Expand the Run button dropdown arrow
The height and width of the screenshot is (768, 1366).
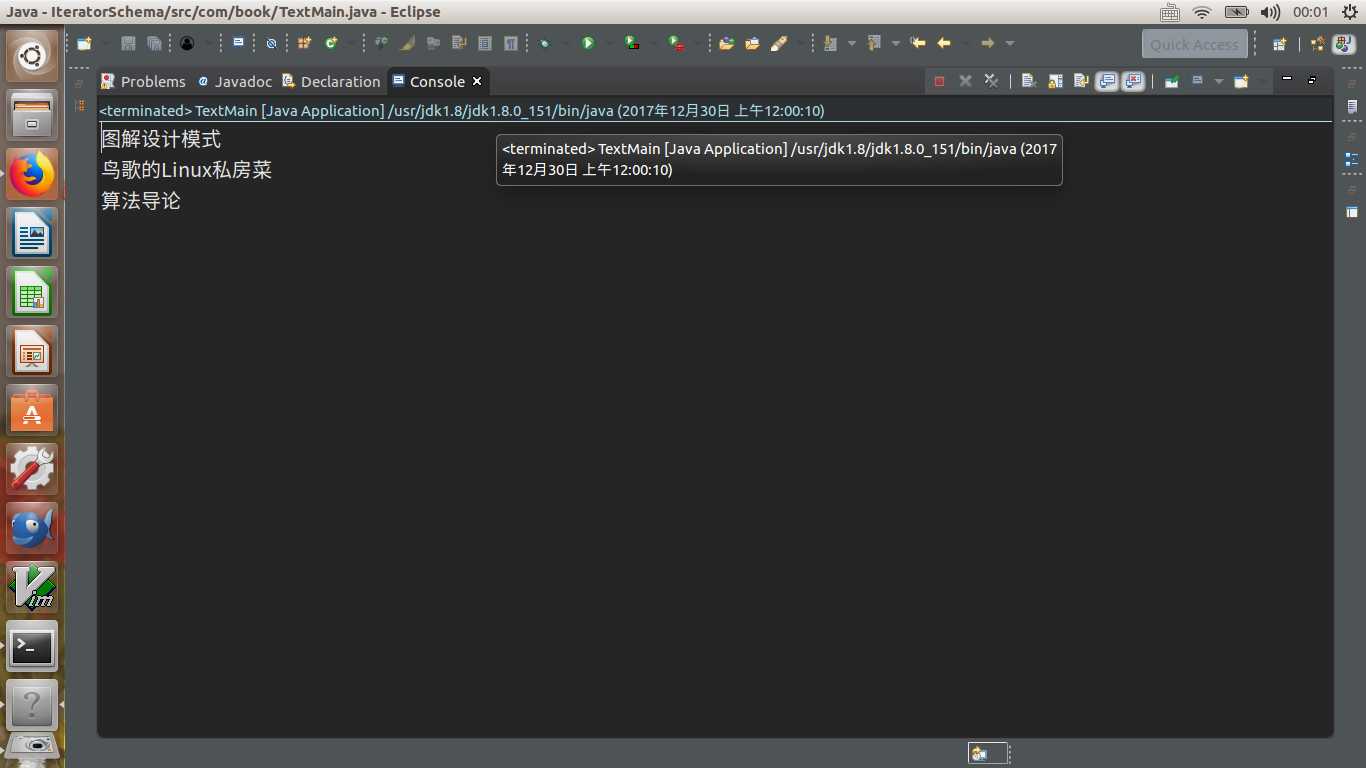(x=608, y=43)
